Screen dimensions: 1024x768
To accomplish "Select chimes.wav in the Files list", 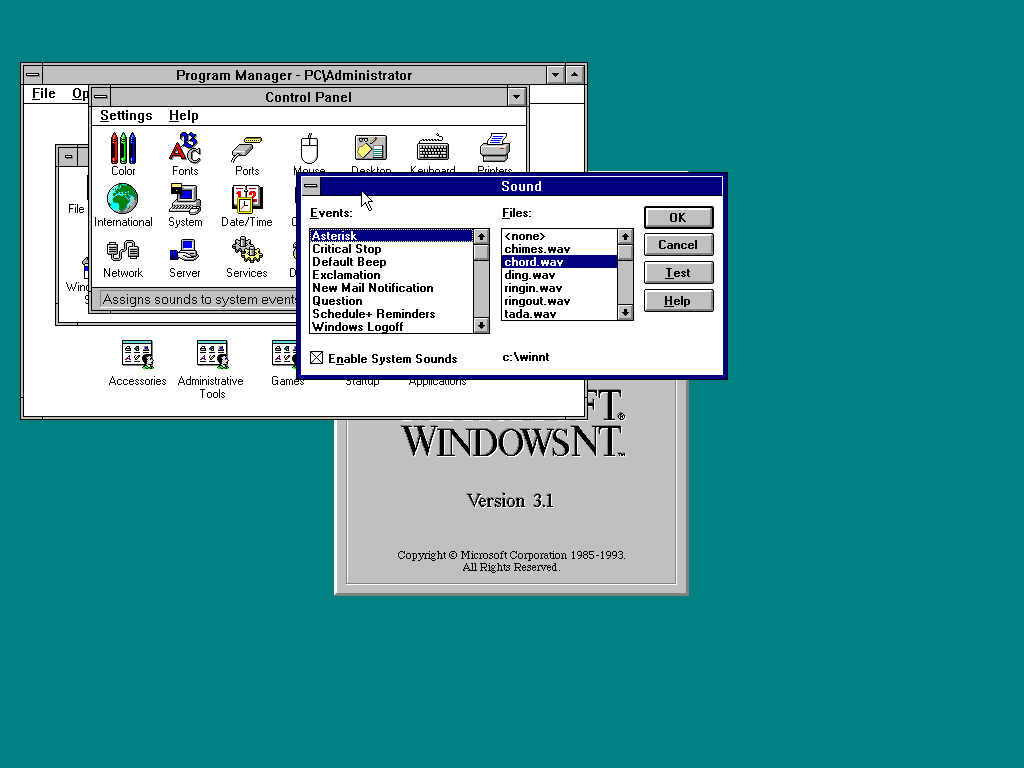I will 560,249.
